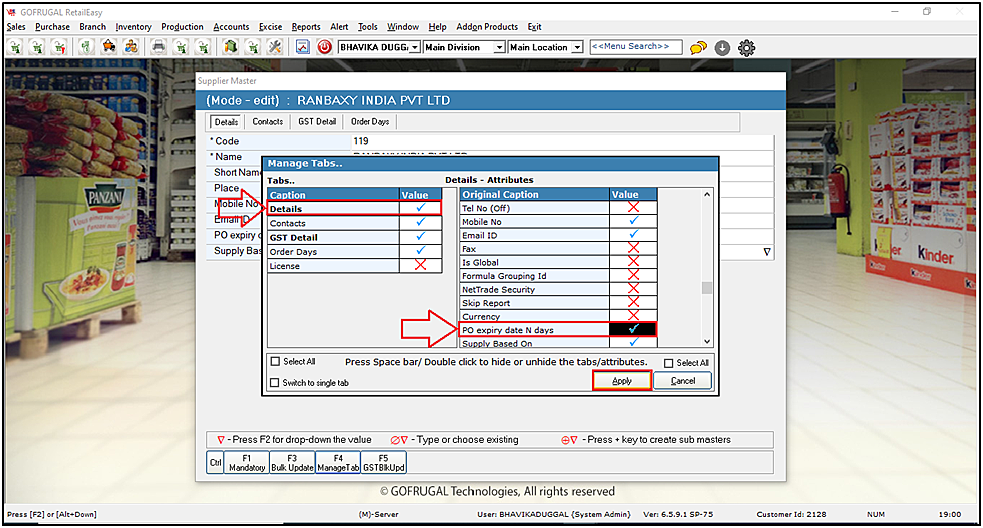The height and width of the screenshot is (528, 983).
Task: Open the wrench tools icon in toolbar
Action: click(275, 47)
